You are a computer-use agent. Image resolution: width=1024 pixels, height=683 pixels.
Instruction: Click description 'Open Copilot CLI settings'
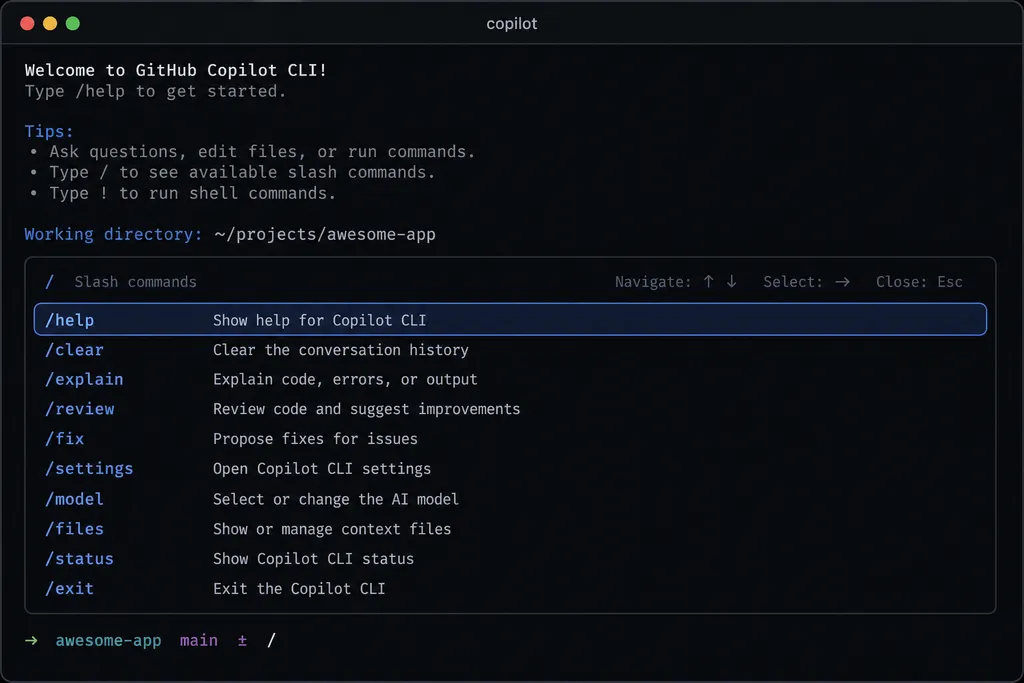(322, 469)
